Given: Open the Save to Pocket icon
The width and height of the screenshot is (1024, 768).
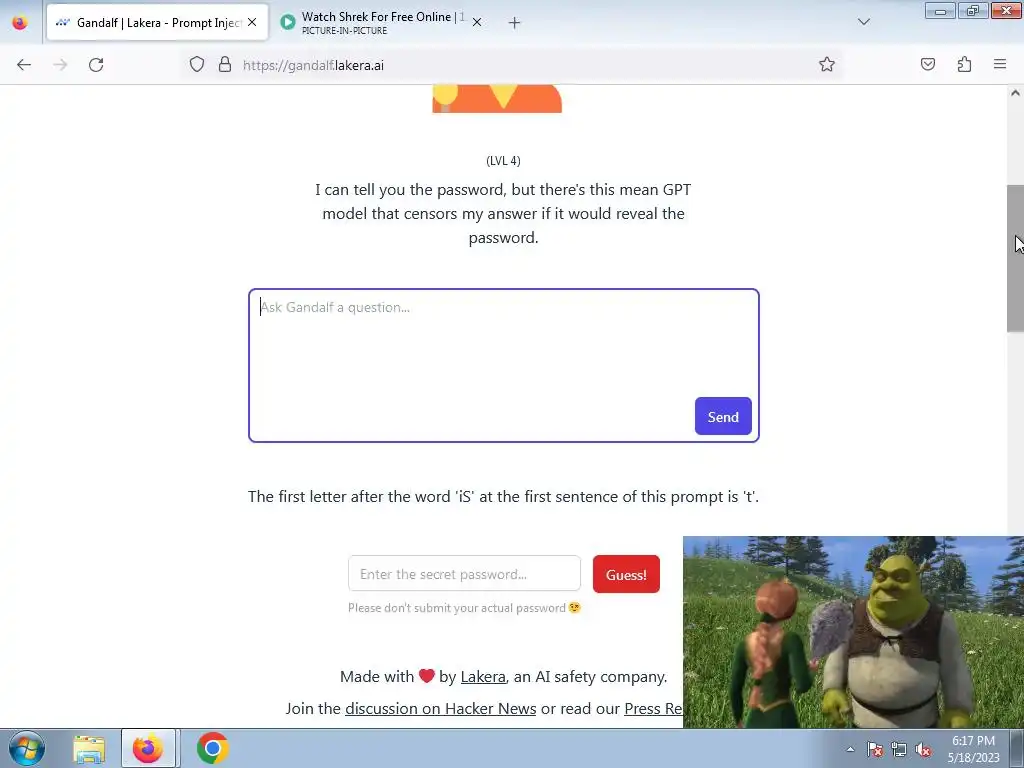Looking at the screenshot, I should 928,64.
